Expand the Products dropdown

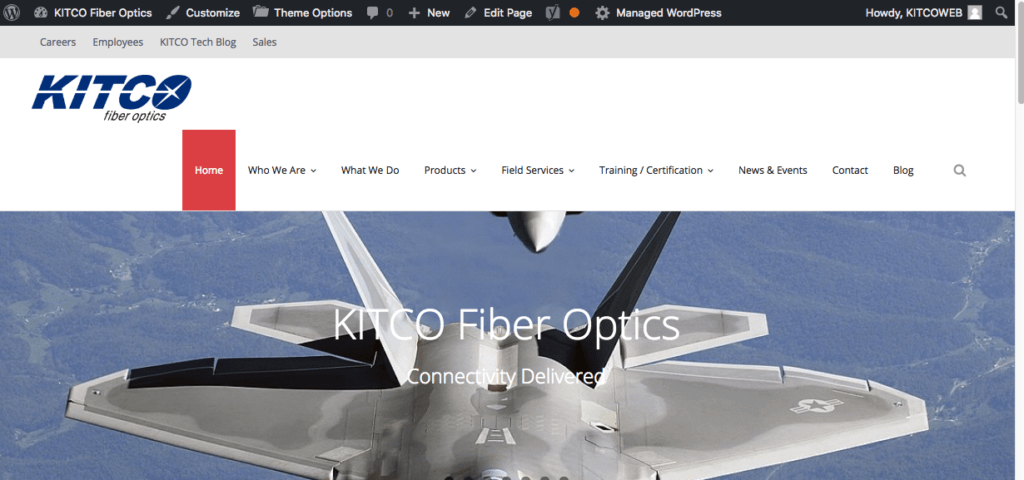click(x=450, y=170)
